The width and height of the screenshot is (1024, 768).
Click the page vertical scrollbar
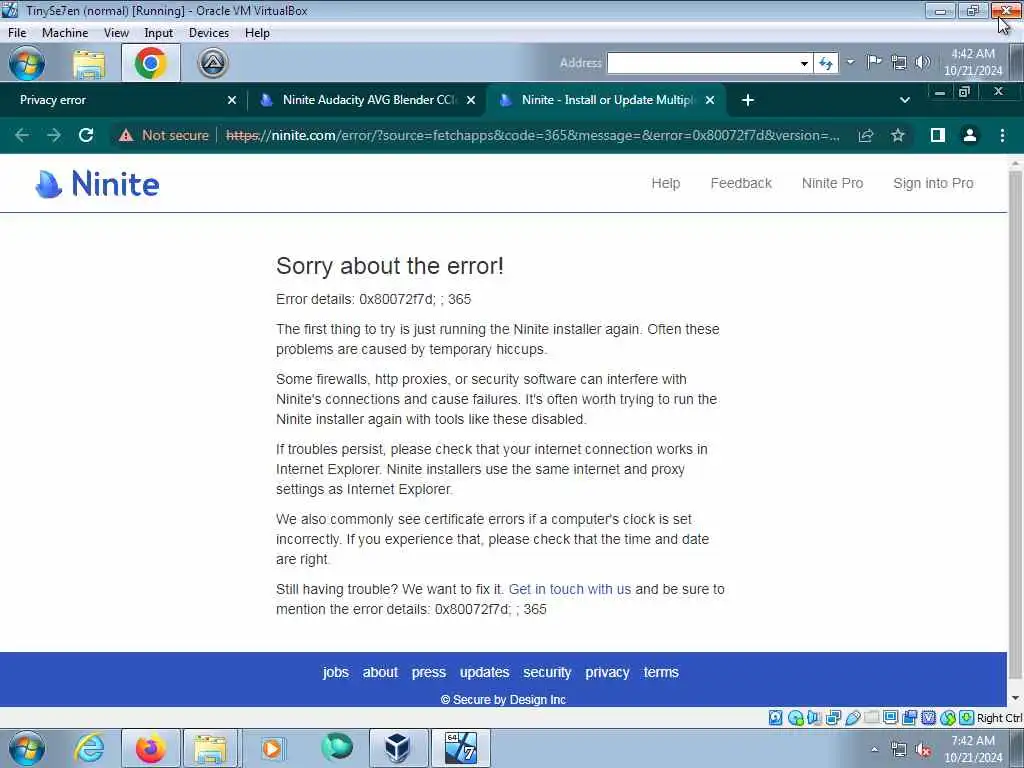(1015, 424)
